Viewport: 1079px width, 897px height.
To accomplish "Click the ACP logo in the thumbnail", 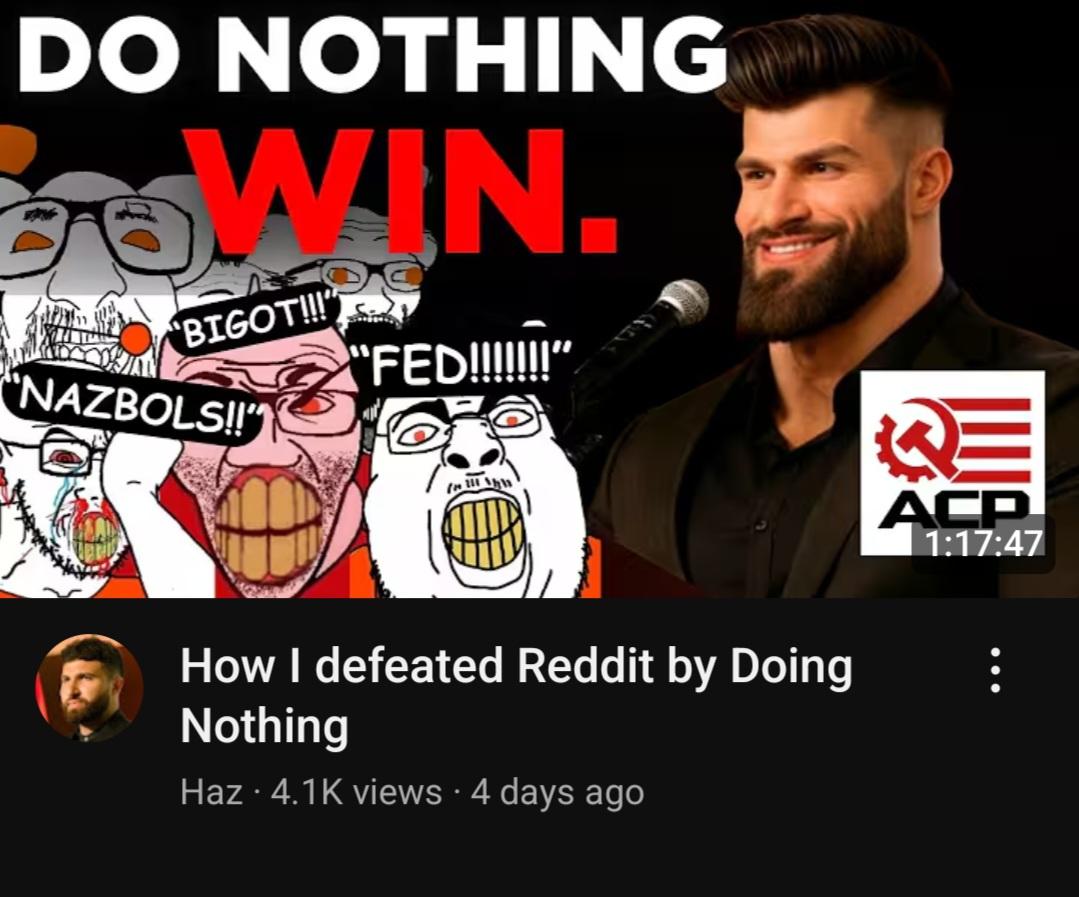I will tap(952, 462).
